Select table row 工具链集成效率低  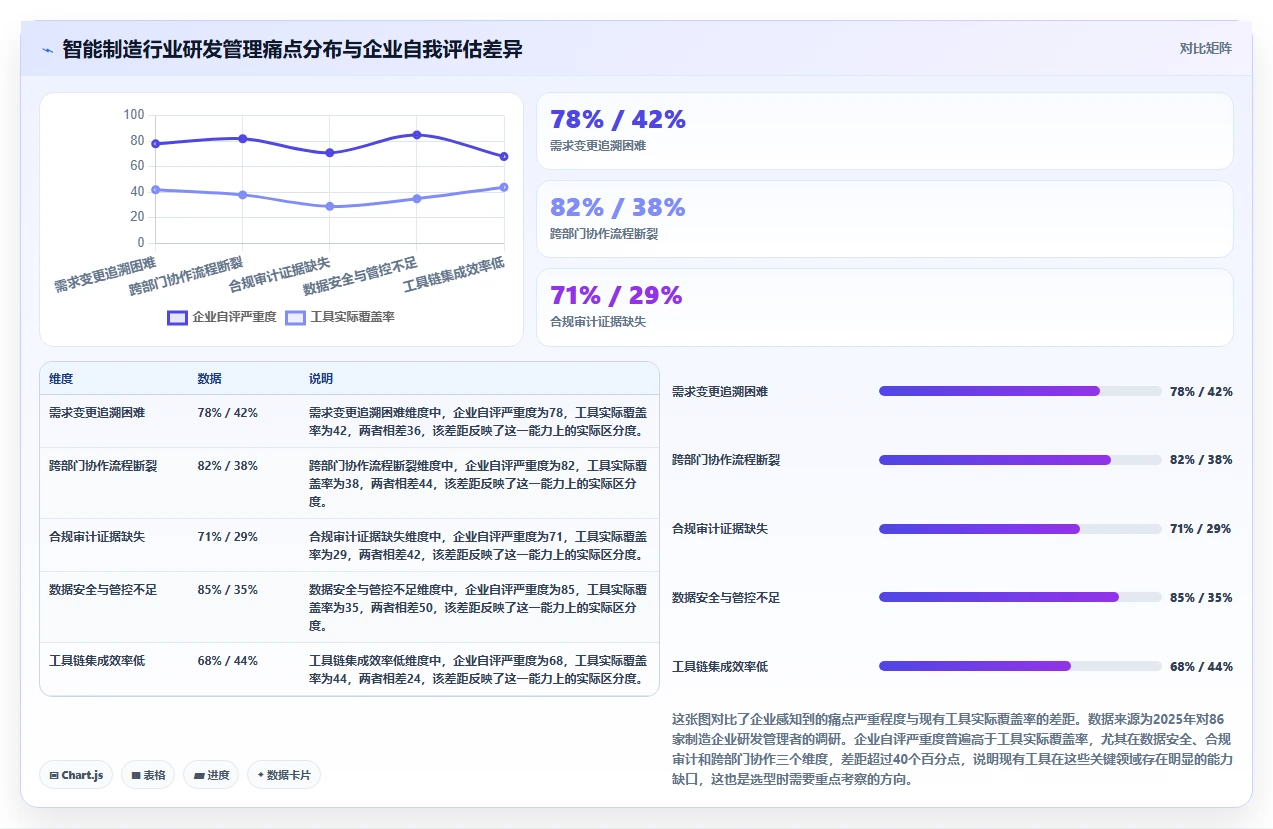pyautogui.click(x=349, y=669)
